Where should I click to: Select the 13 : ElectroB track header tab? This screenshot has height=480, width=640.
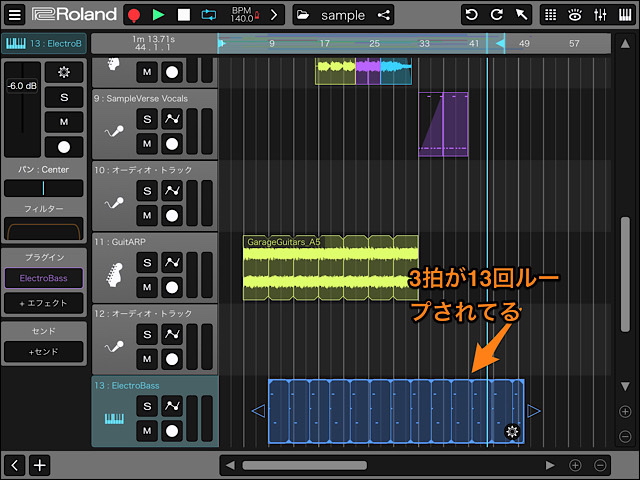click(44, 43)
